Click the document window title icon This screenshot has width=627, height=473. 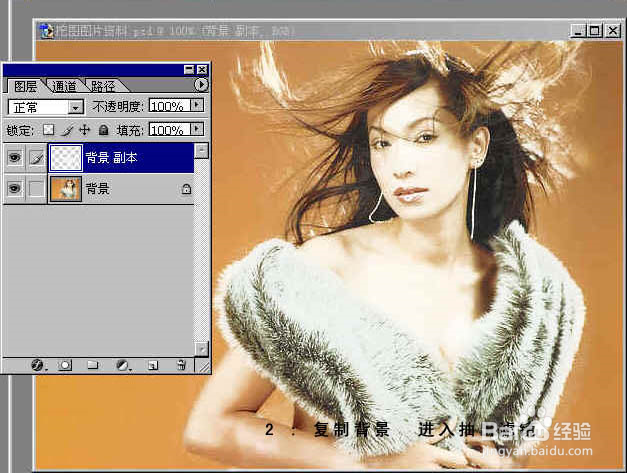(x=47, y=31)
